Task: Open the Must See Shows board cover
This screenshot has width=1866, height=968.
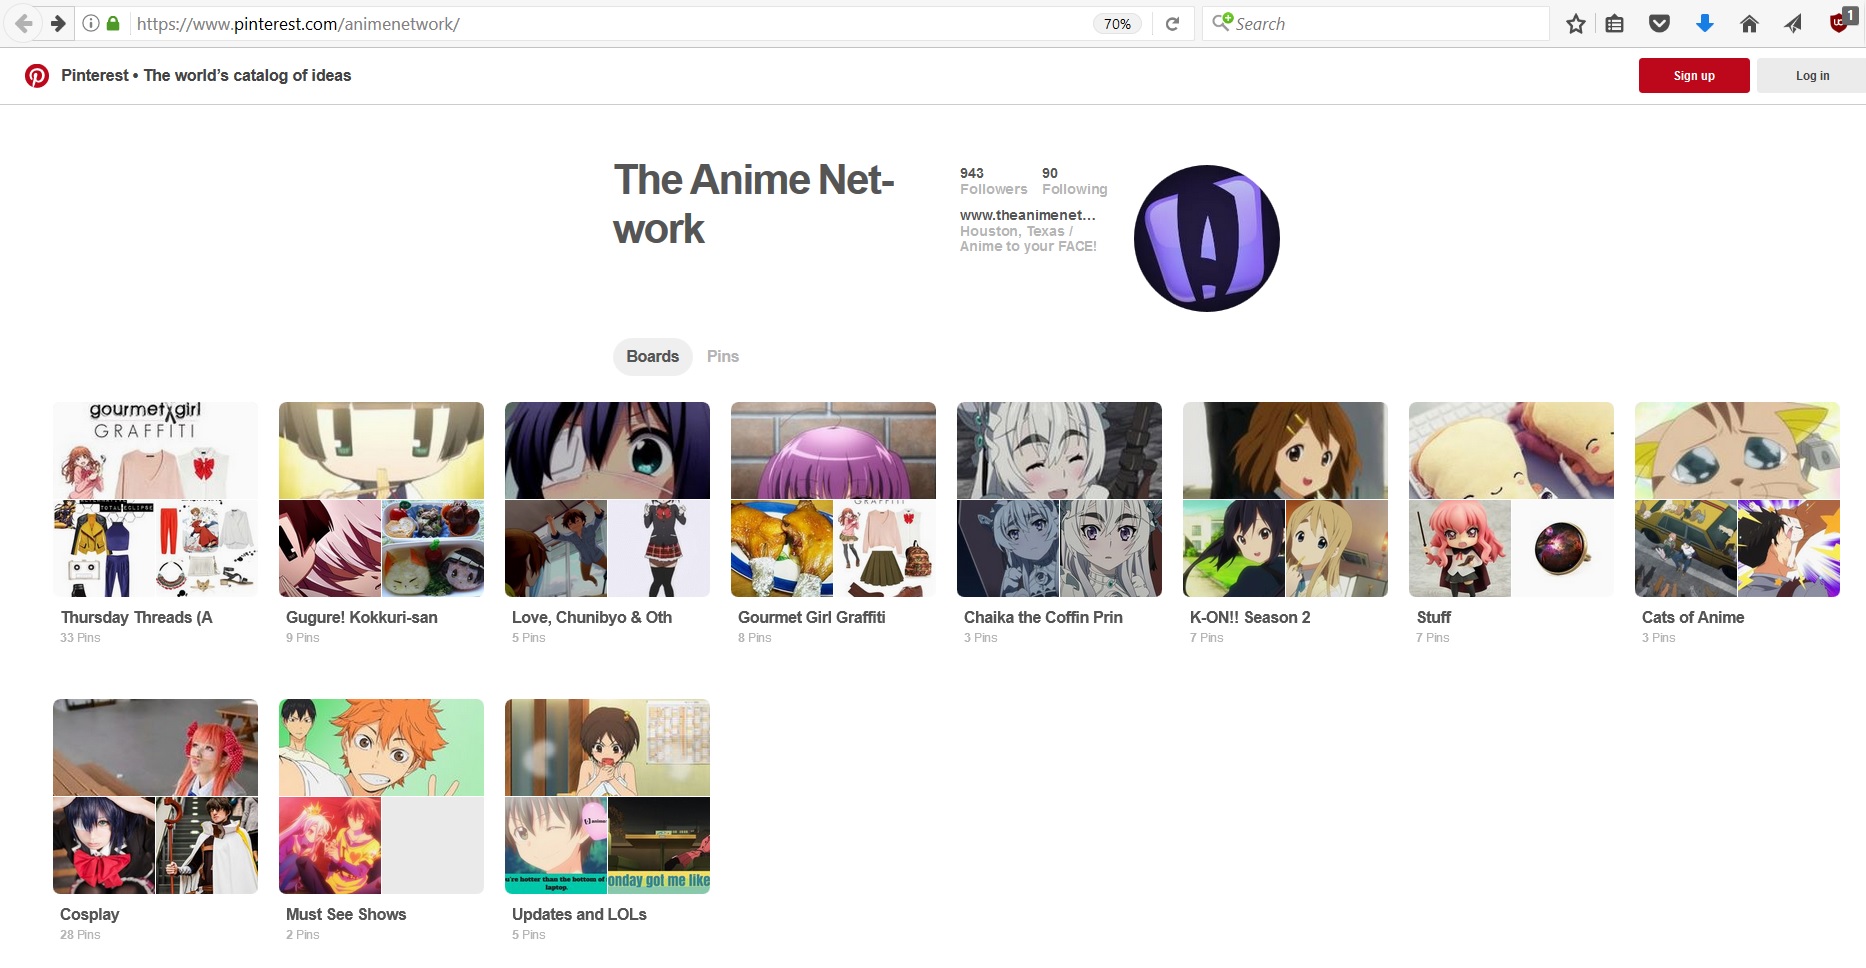Action: tap(381, 796)
